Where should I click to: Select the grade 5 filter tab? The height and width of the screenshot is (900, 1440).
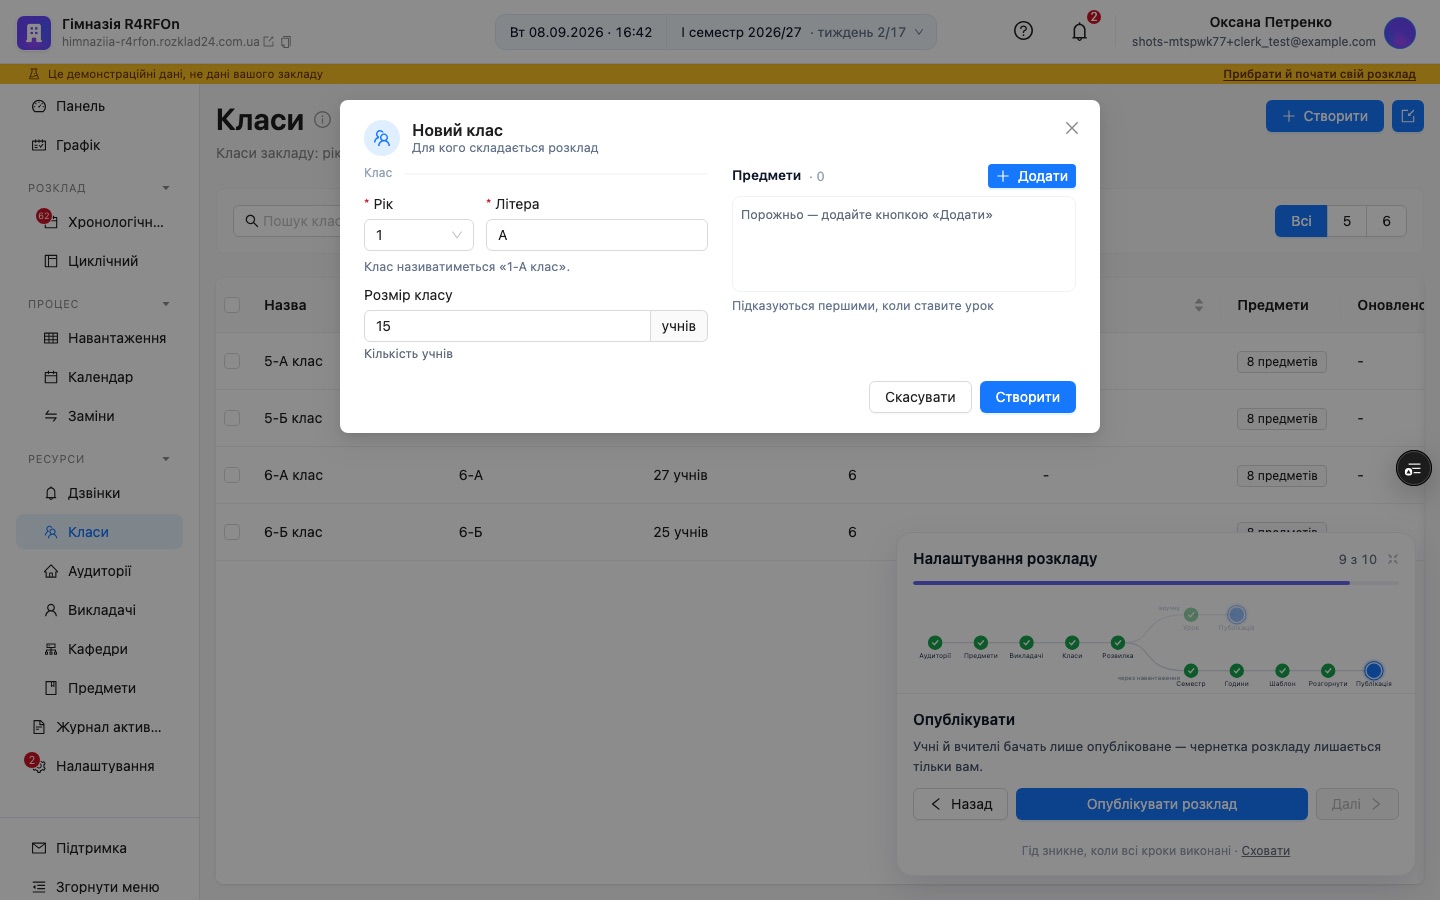[1347, 221]
